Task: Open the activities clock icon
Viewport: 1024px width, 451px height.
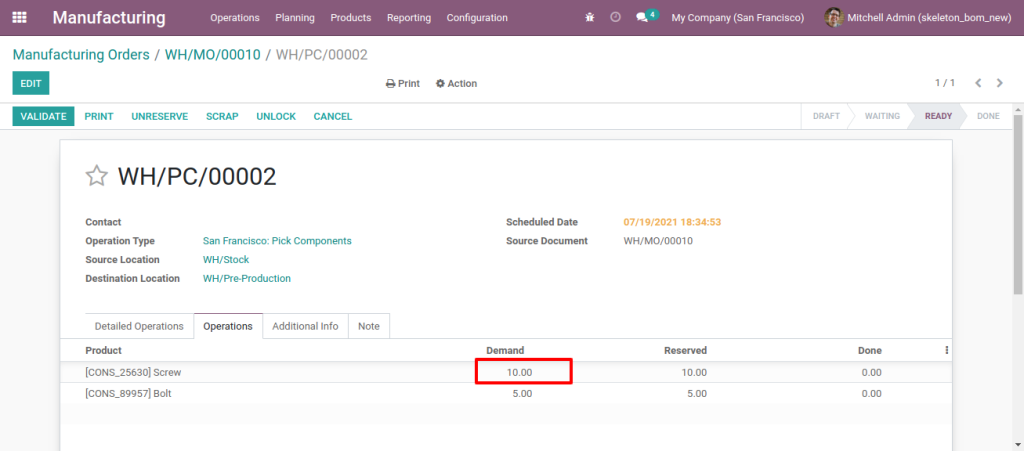Action: pos(615,17)
